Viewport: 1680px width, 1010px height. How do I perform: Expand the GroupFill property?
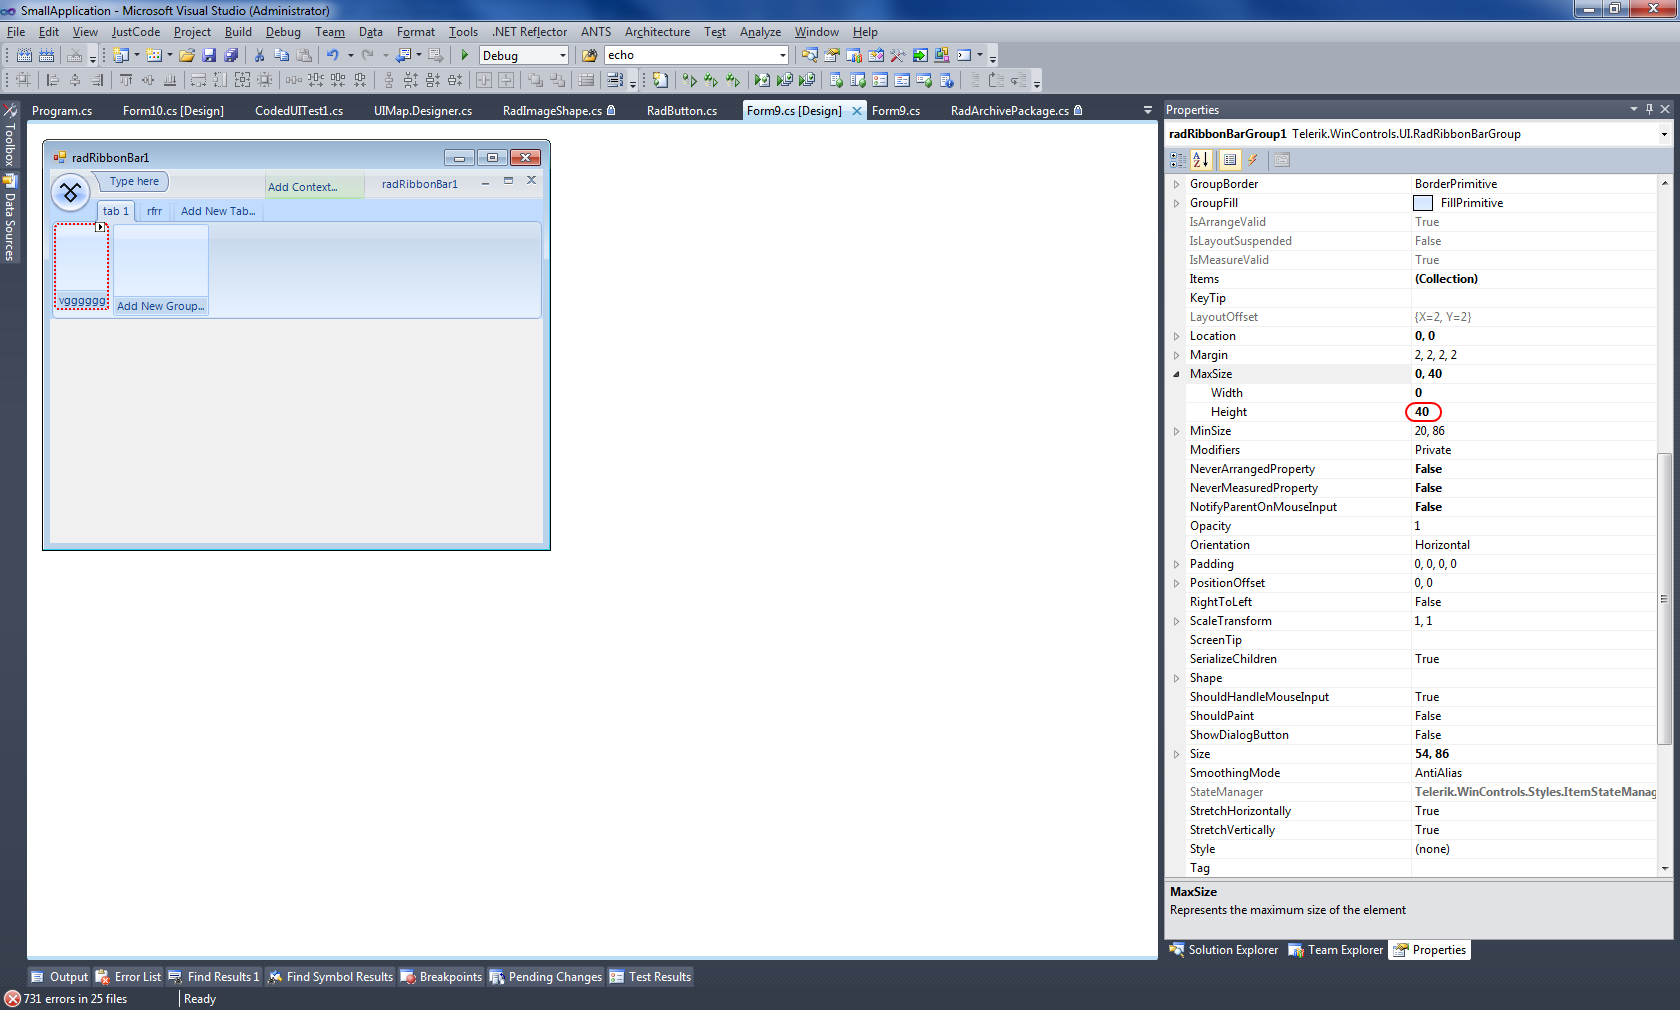[x=1176, y=203]
